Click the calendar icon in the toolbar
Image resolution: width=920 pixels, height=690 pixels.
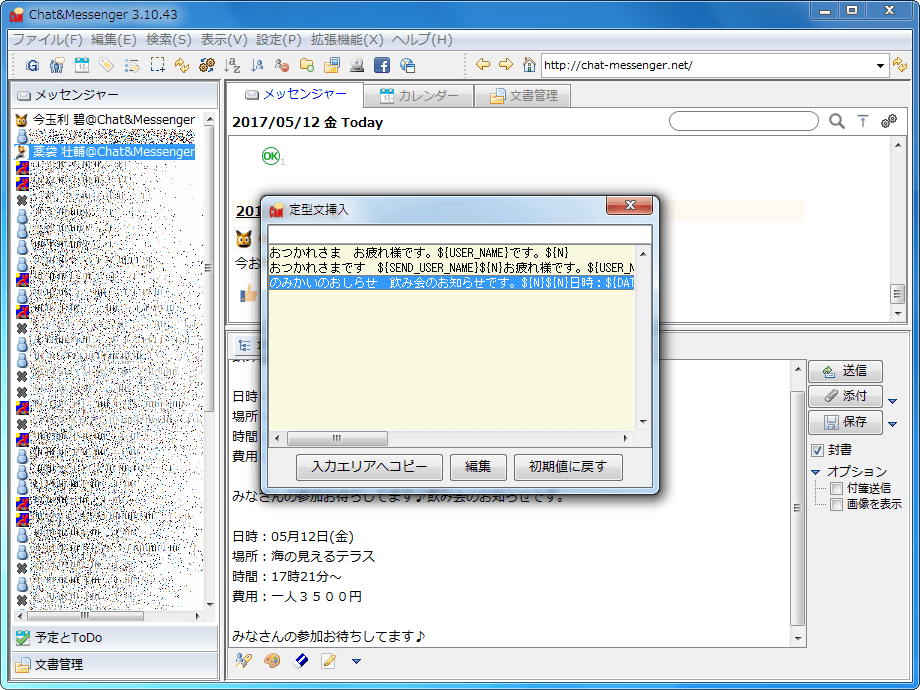(x=82, y=65)
